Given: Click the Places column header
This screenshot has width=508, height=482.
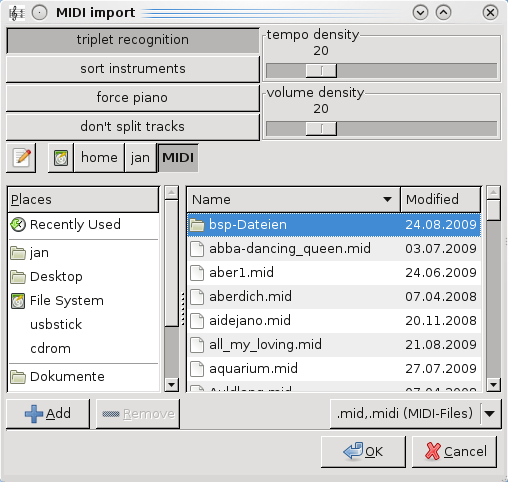Looking at the screenshot, I should (83, 200).
